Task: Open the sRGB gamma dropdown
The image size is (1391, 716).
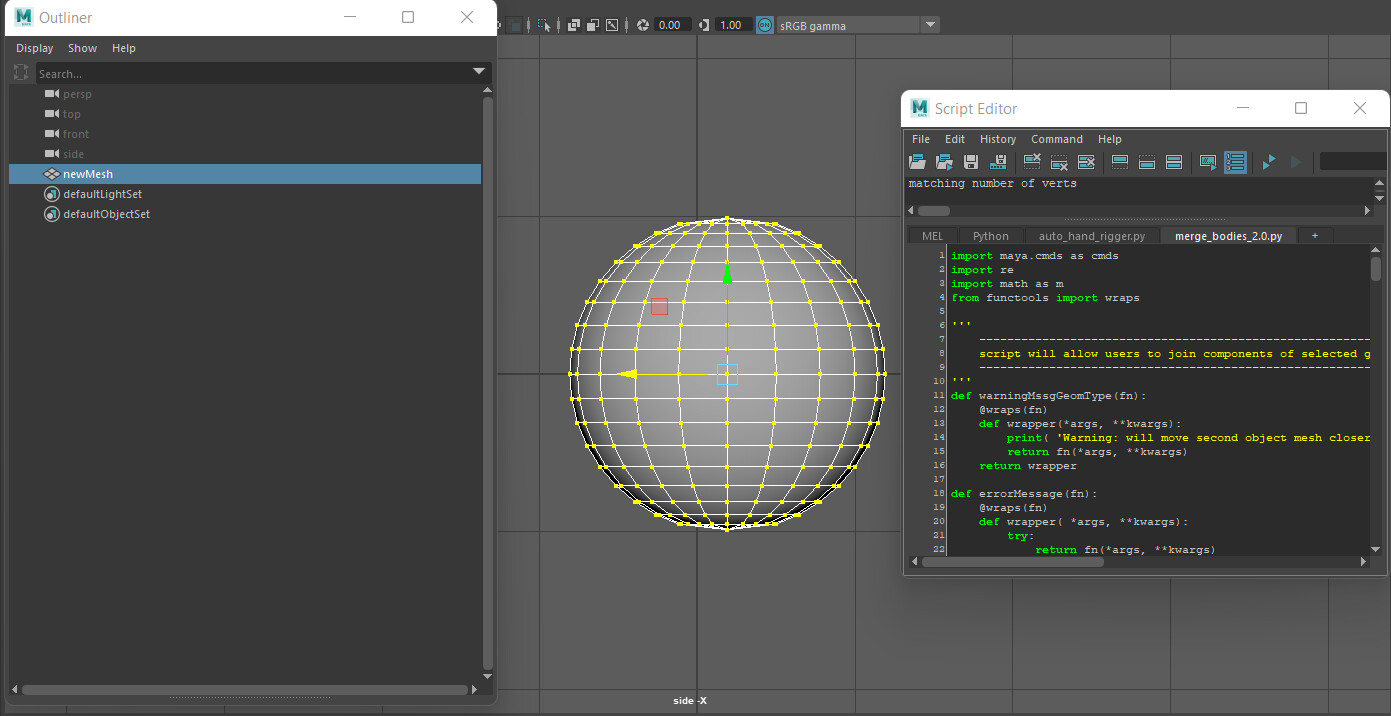Action: [930, 24]
